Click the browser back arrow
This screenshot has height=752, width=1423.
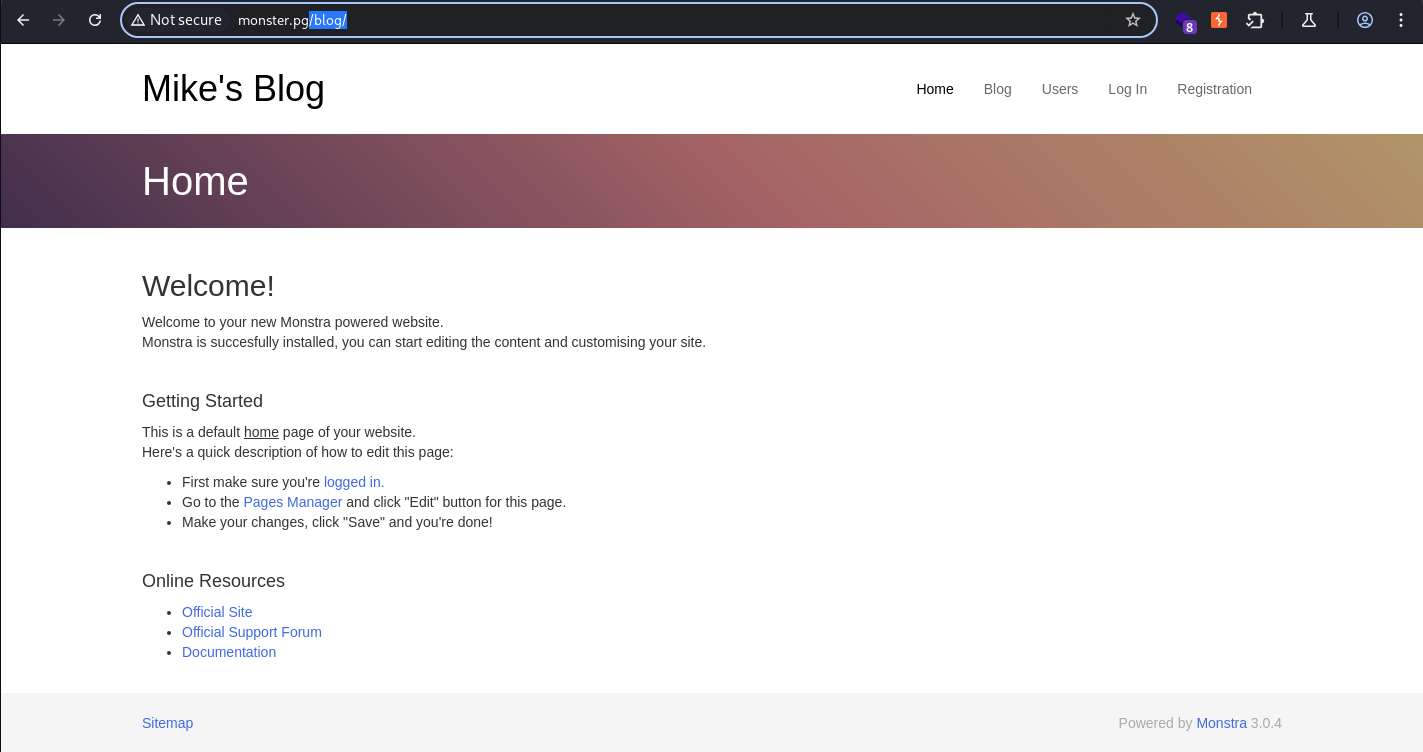click(23, 20)
